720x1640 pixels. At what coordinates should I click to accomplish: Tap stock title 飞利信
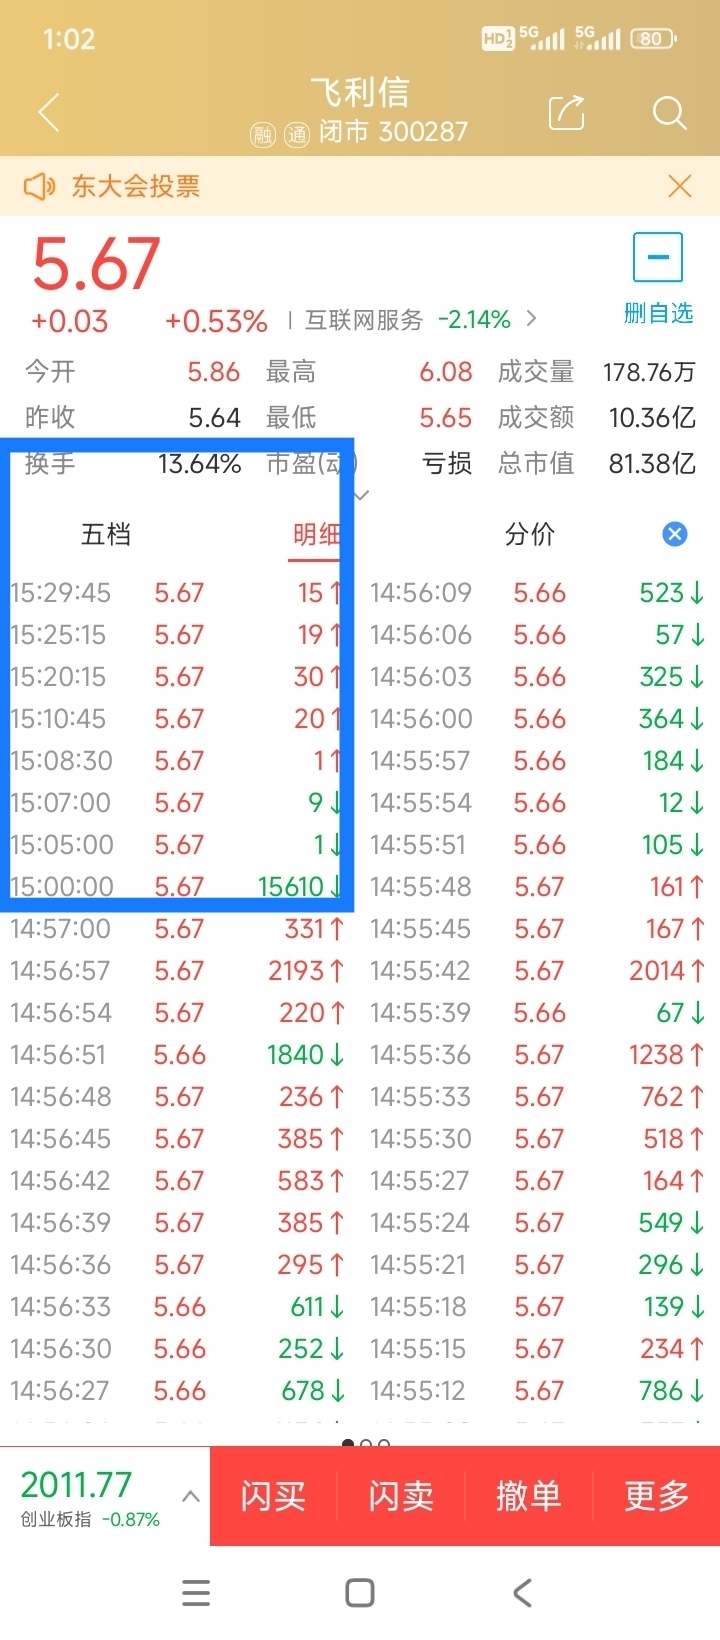360,93
